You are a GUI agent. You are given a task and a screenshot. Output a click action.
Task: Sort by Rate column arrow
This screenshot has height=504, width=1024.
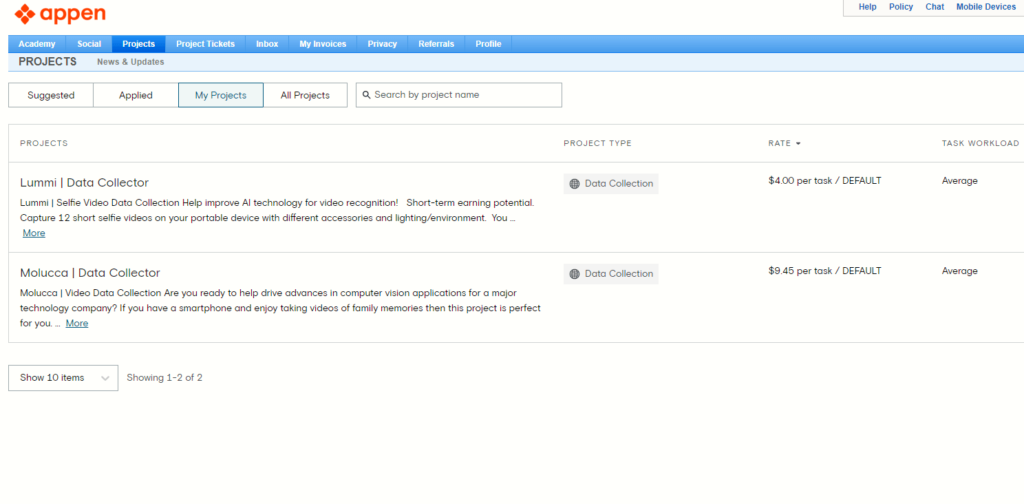[x=798, y=144]
